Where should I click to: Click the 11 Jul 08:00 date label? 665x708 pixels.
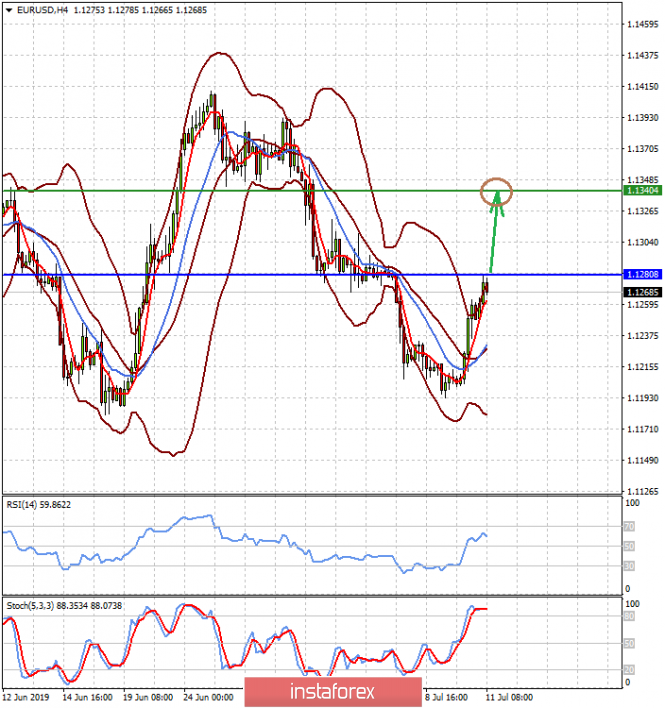511,697
